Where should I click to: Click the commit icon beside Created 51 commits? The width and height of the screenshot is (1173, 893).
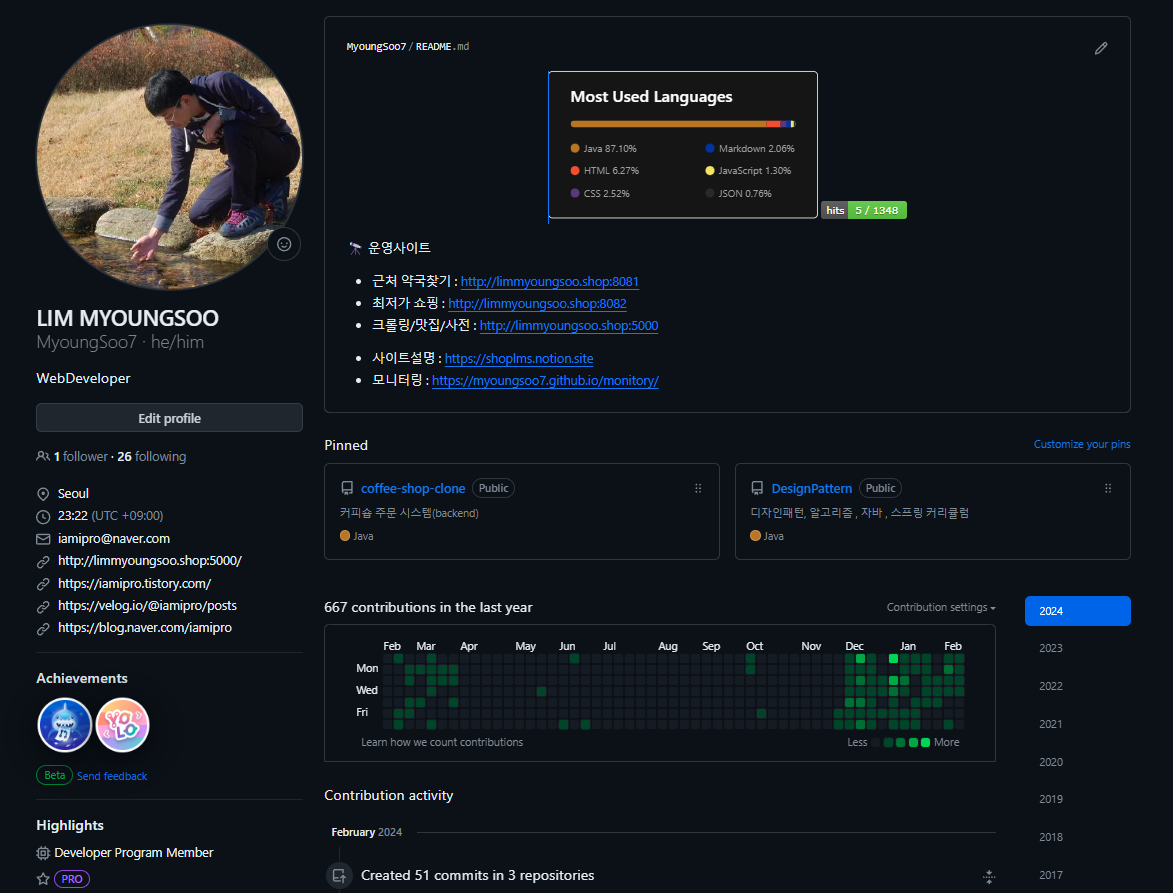coord(339,876)
